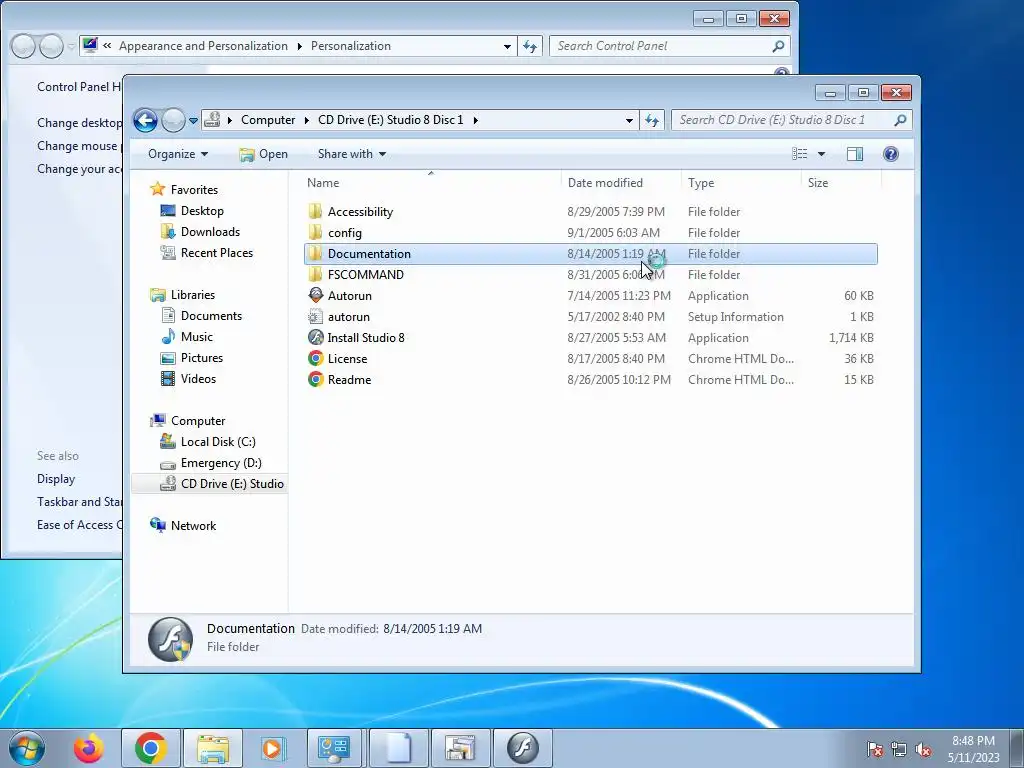Open the Organize dropdown menu
Viewport: 1024px width, 768px height.
(178, 154)
